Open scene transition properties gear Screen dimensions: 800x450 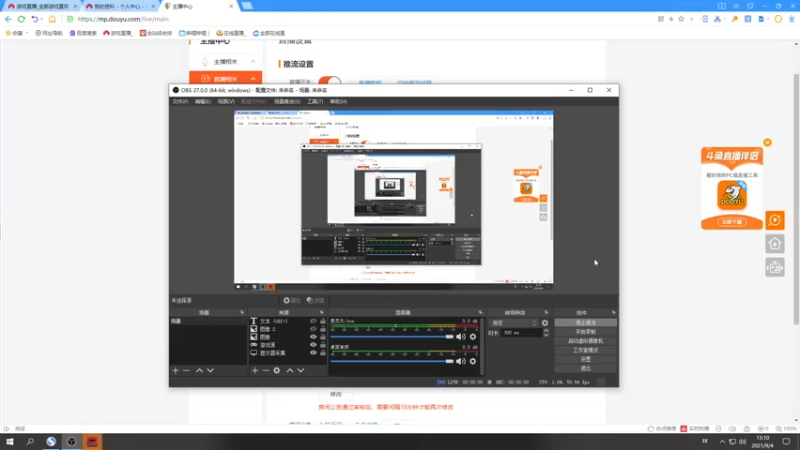545,323
